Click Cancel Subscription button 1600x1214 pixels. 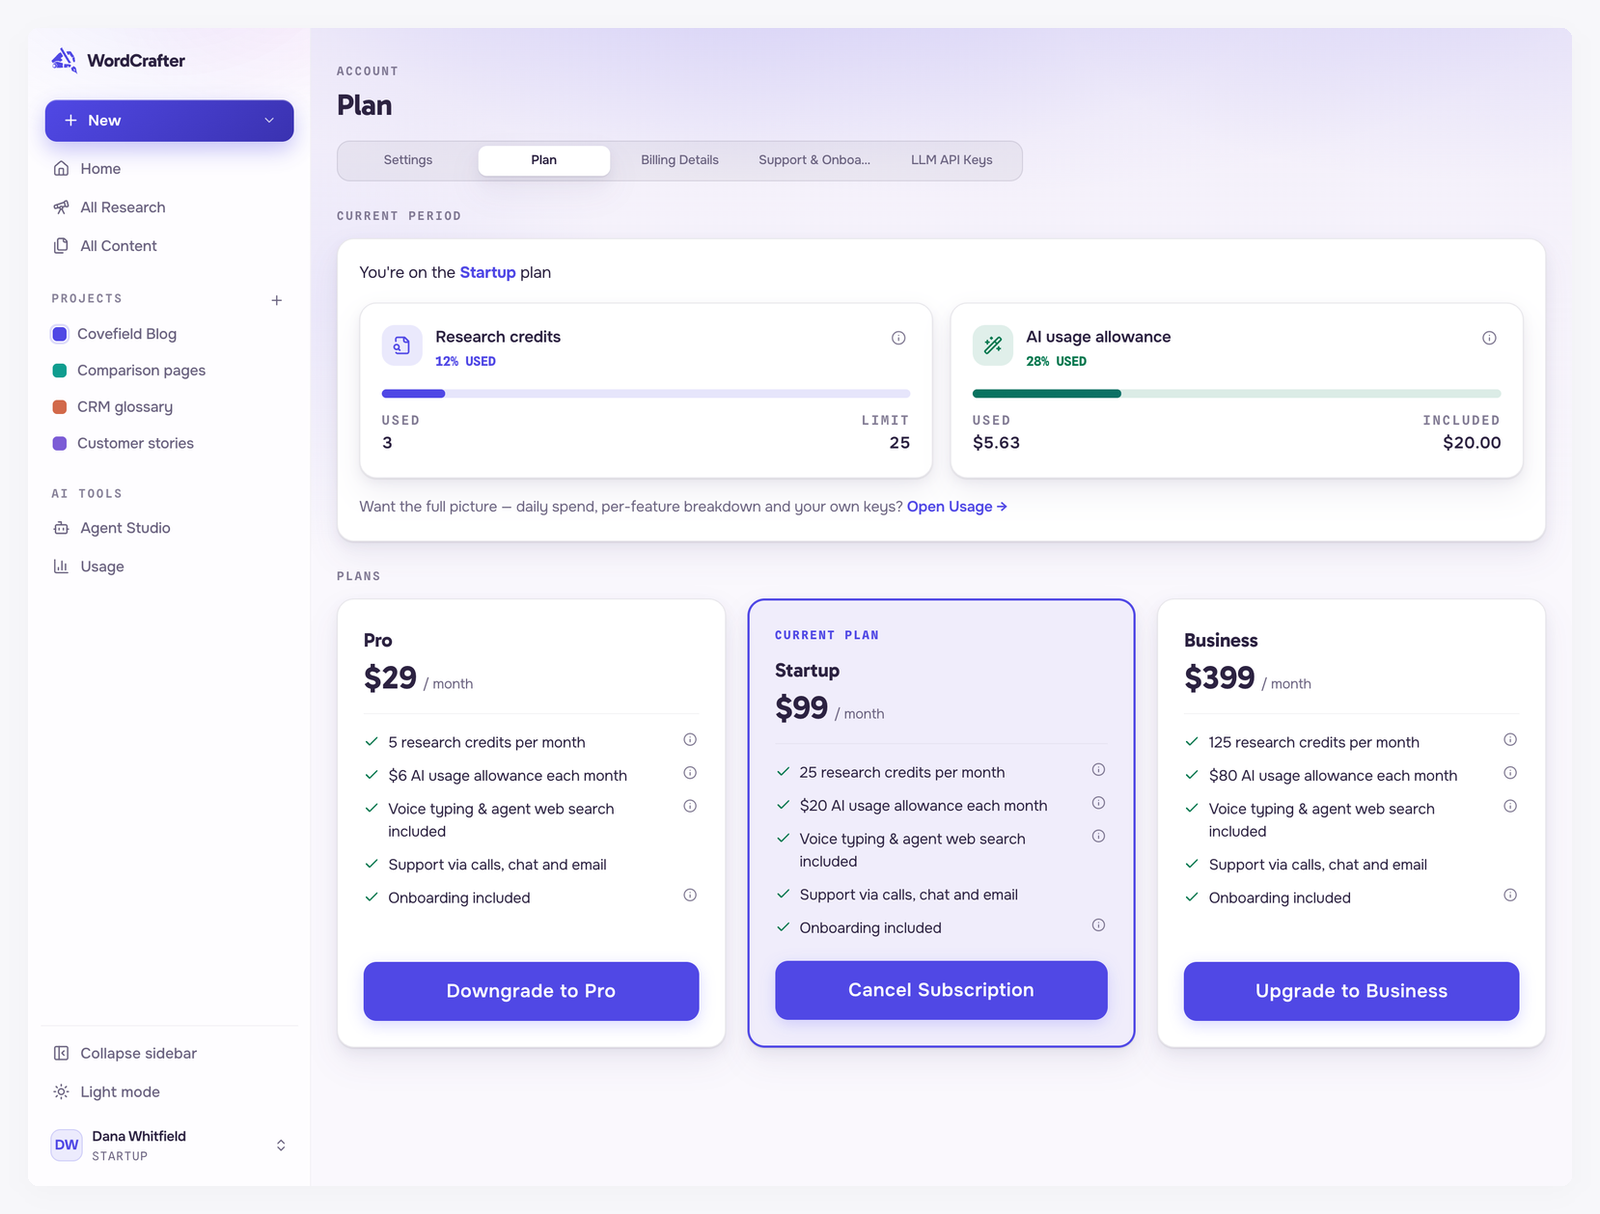click(941, 990)
